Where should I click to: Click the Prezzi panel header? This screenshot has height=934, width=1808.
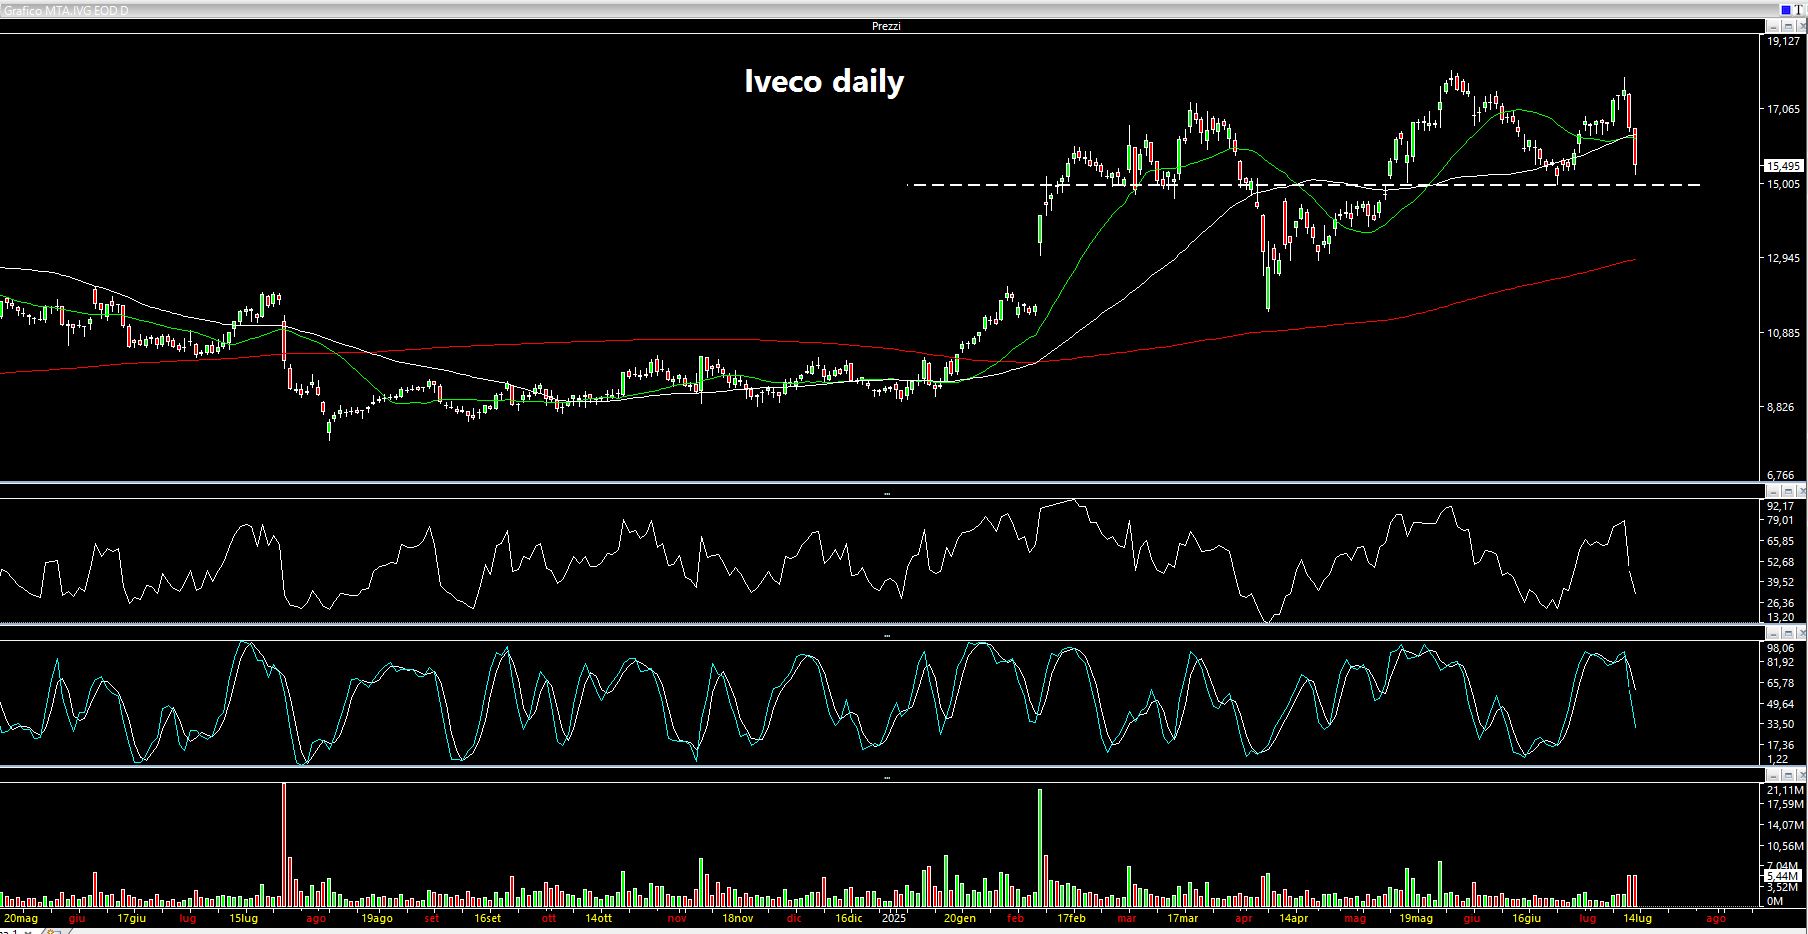[886, 26]
